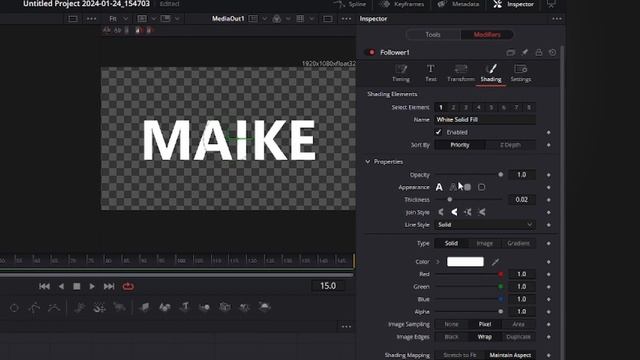Select the Polygon mask tool in toolbar
The height and width of the screenshot is (360, 640).
tap(34, 308)
